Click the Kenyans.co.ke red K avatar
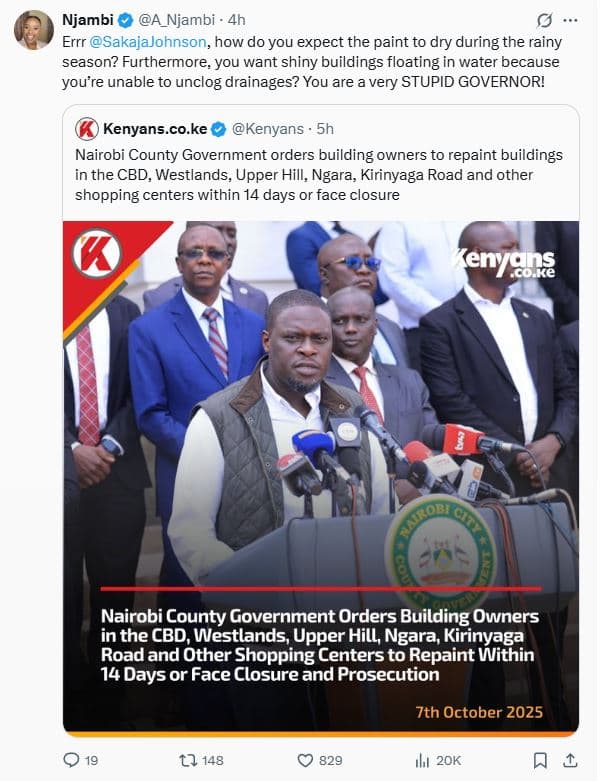Screen dimensions: 601x781 (87, 129)
